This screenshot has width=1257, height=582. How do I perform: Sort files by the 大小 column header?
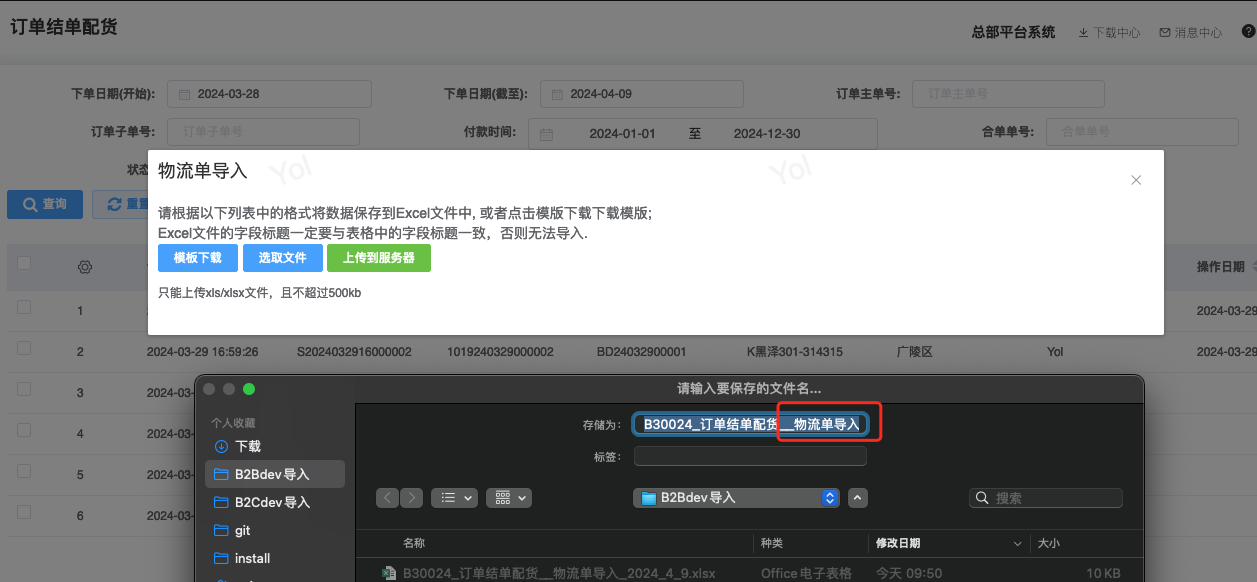[1049, 543]
